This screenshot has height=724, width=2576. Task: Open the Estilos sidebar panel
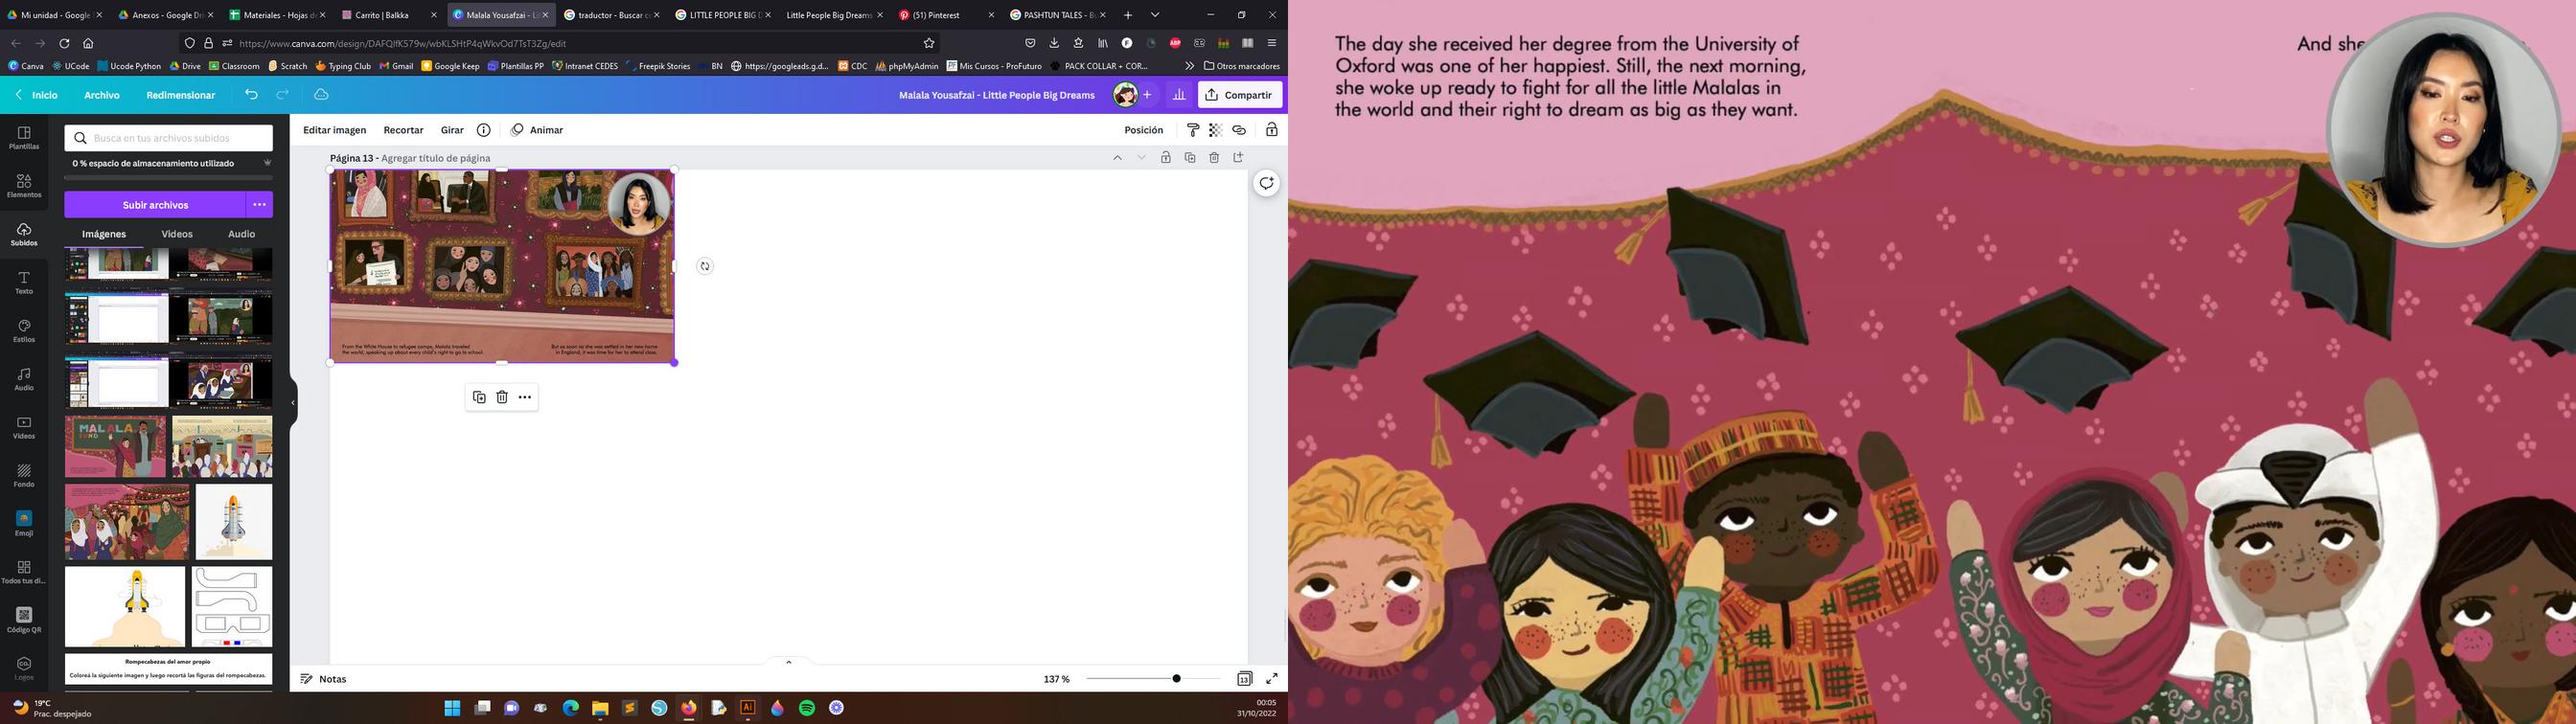tap(24, 331)
